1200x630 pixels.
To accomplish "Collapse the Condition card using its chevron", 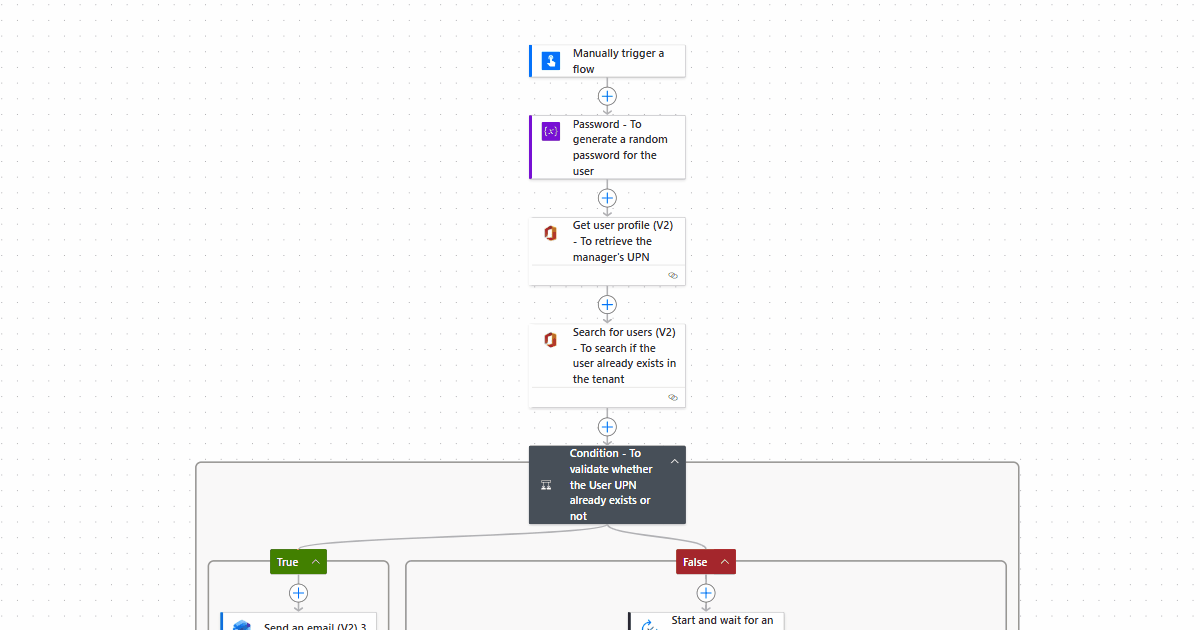I will click(x=675, y=460).
